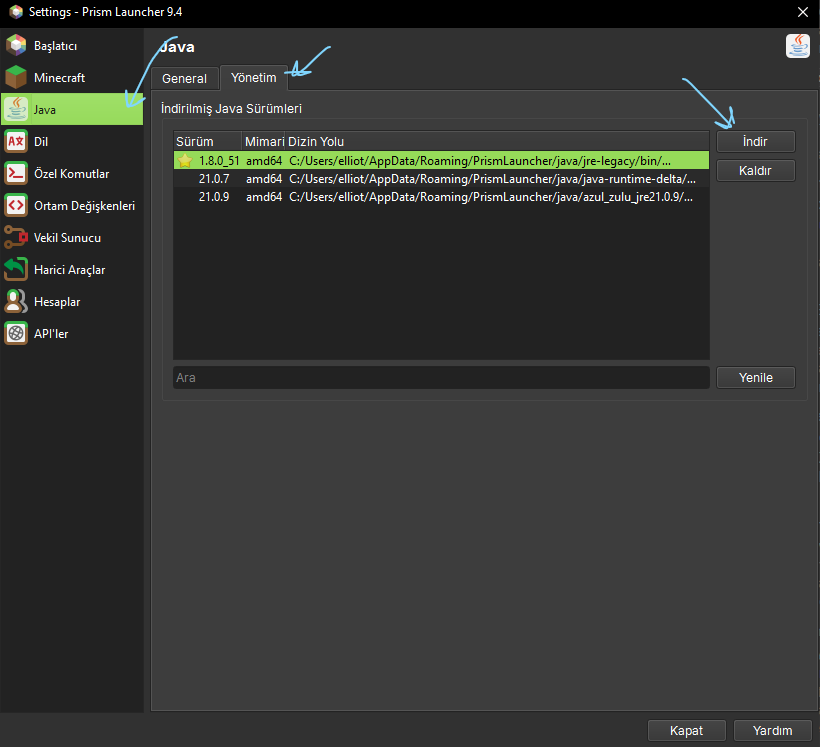Click amd64 in the 21.0.9 row
Viewport: 820px width, 747px height.
click(264, 197)
